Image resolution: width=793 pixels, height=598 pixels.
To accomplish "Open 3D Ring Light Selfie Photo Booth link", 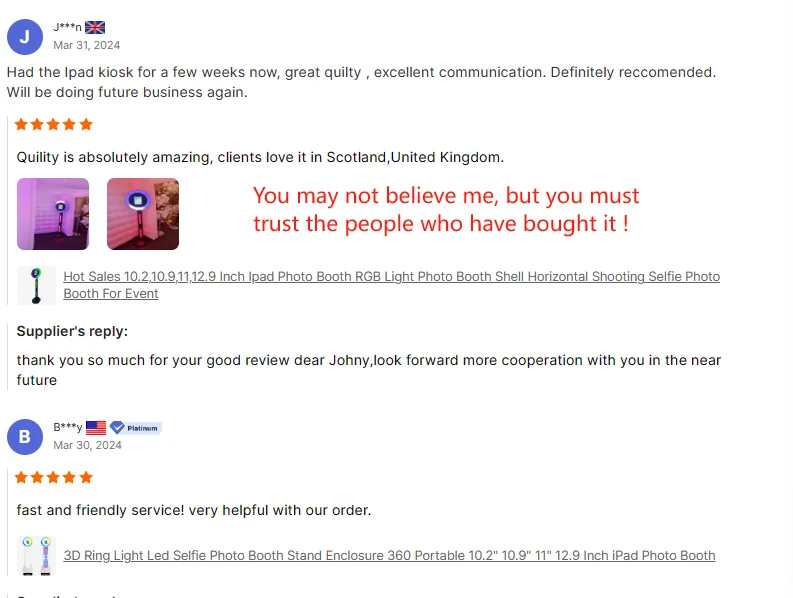I will [389, 556].
